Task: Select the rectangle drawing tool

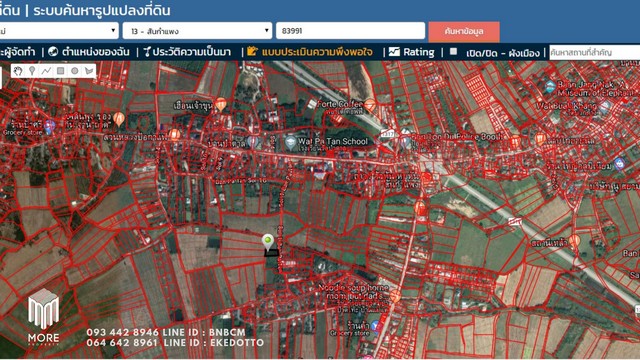Action: pyautogui.click(x=60, y=71)
